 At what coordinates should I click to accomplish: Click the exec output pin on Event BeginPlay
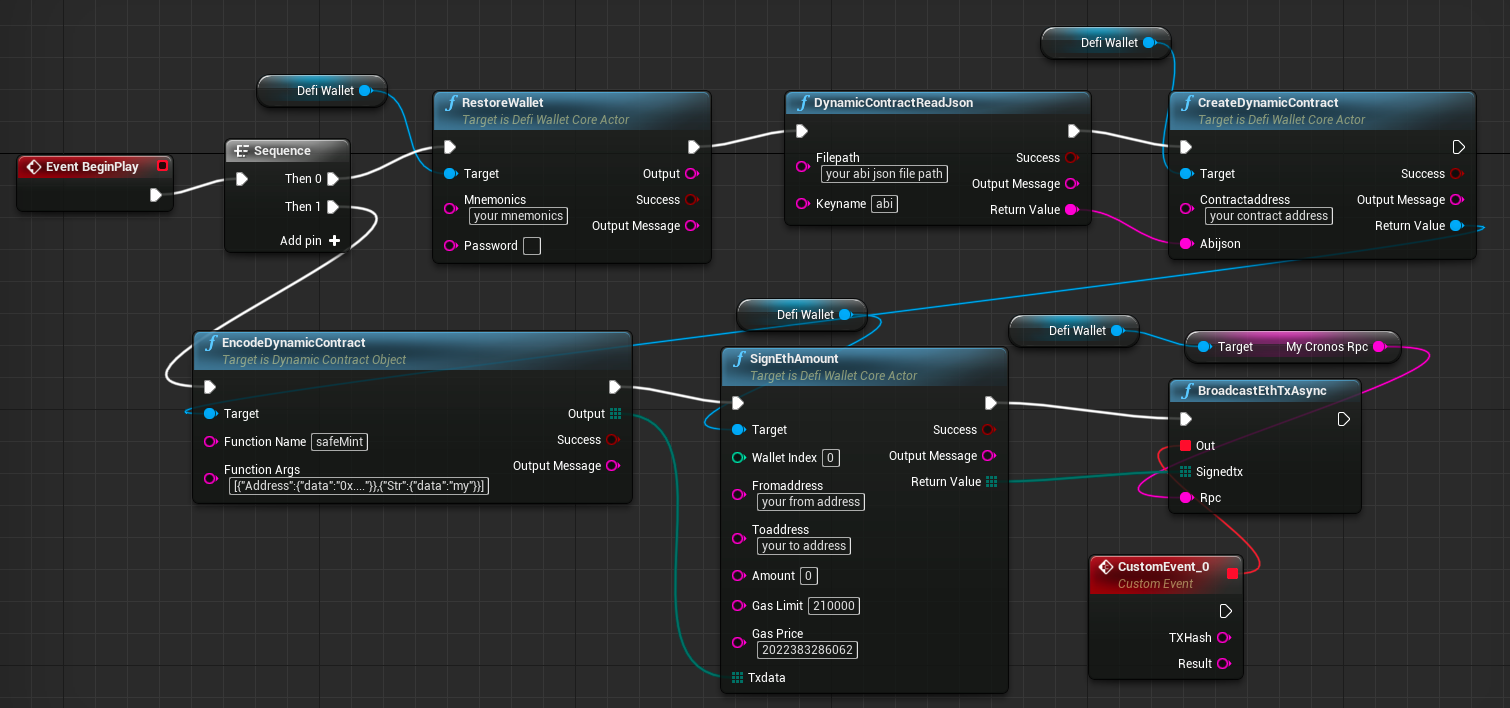pos(157,195)
